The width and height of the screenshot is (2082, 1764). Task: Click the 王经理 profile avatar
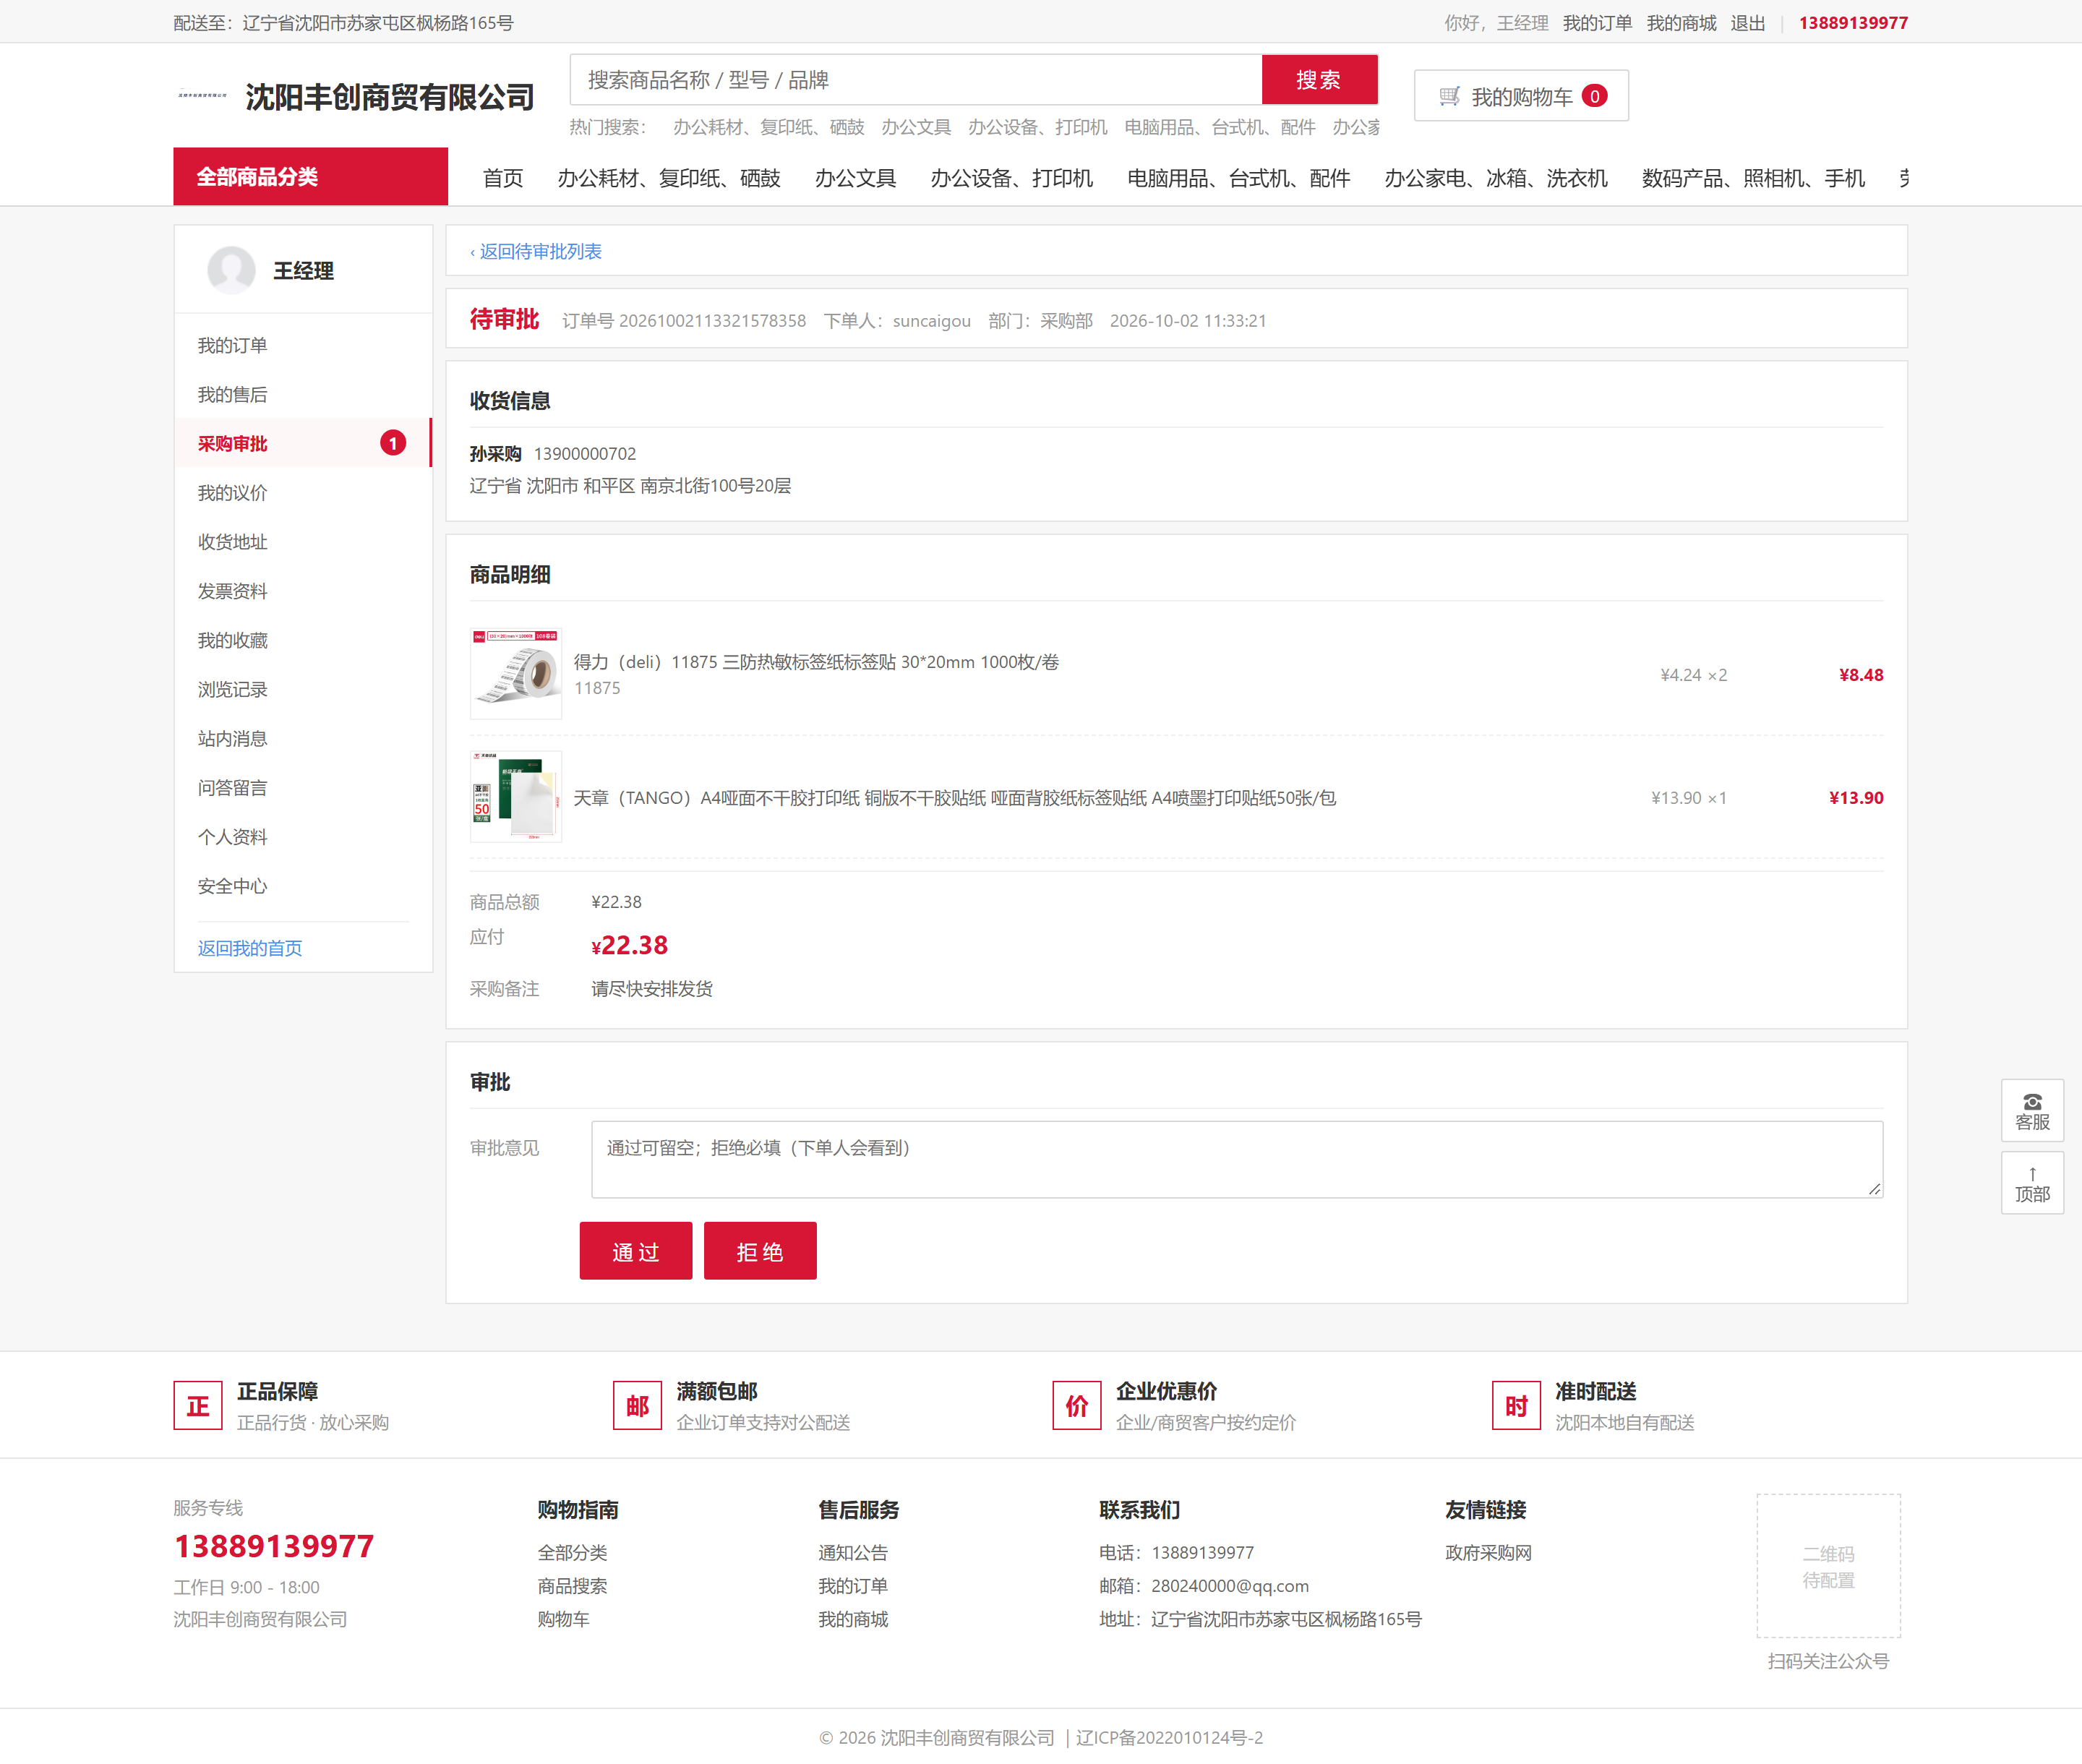coord(231,270)
